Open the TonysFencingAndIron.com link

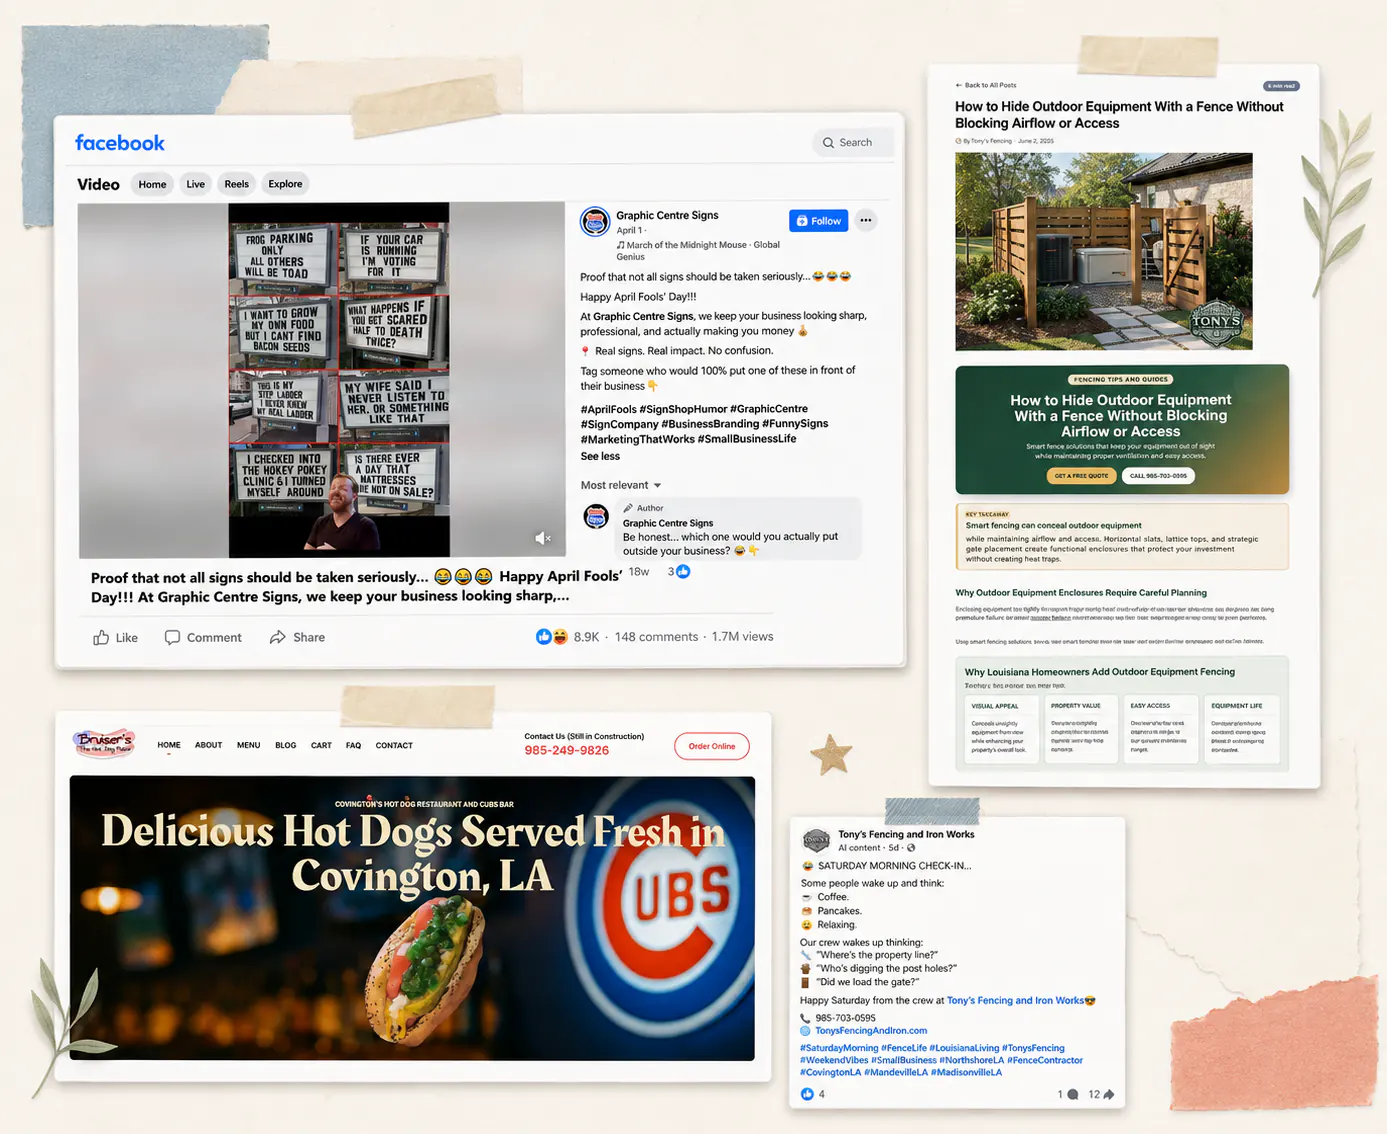(x=871, y=1031)
